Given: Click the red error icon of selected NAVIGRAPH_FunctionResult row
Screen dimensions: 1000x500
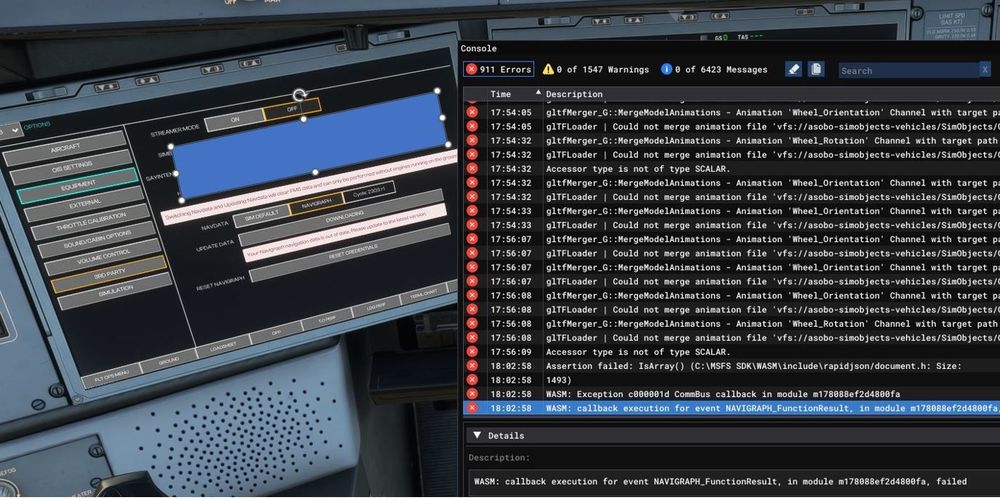Looking at the screenshot, I should point(472,408).
